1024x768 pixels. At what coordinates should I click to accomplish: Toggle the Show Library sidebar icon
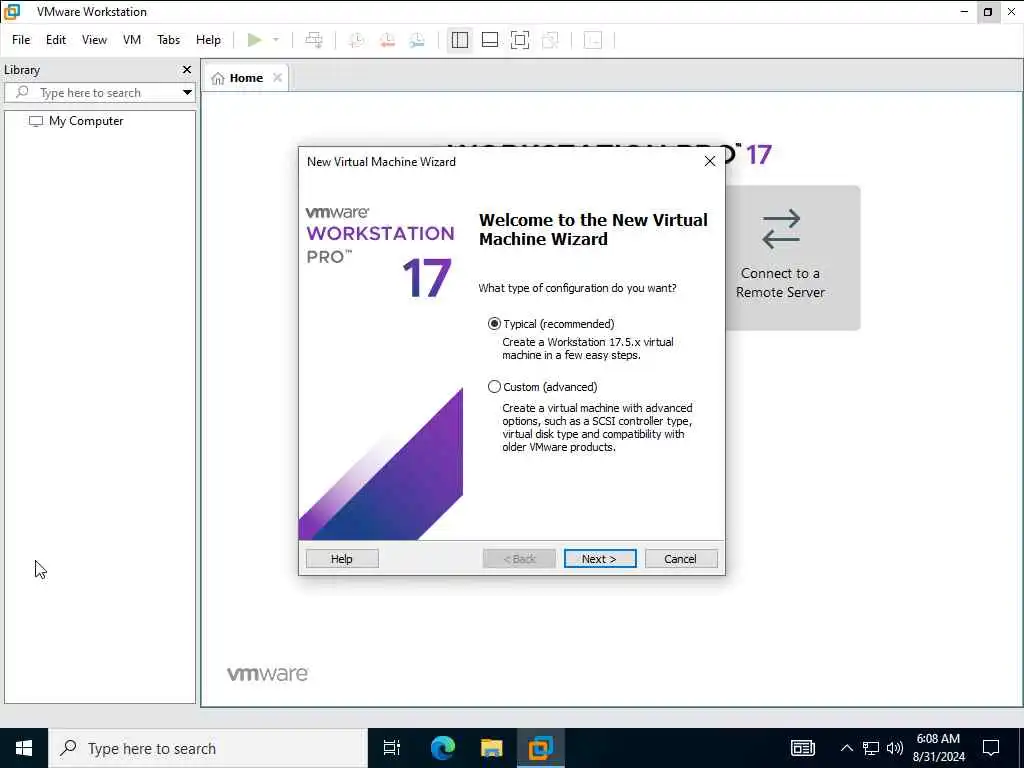460,40
